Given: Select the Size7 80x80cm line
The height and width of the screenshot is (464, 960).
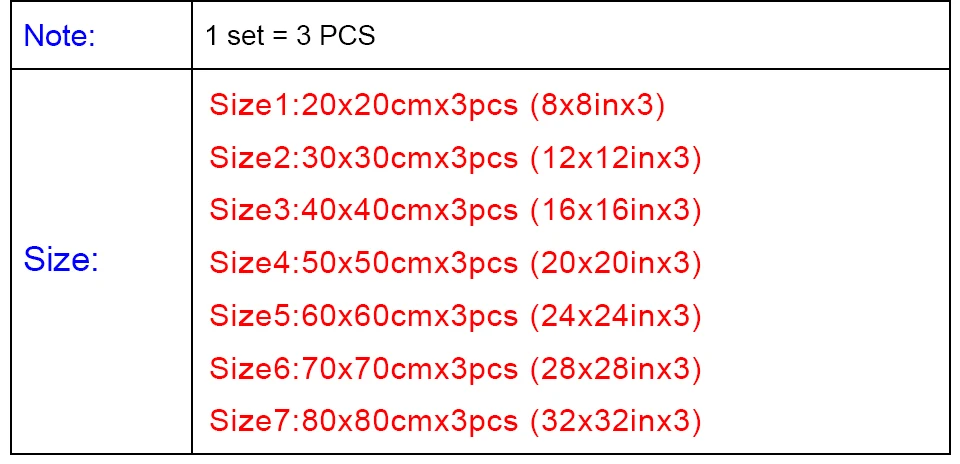Looking at the screenshot, I should pyautogui.click(x=456, y=421).
